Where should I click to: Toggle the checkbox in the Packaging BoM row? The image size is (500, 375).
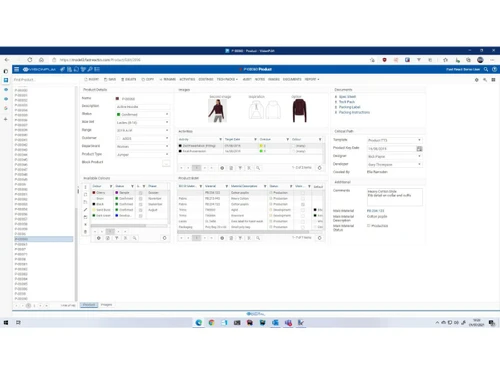[303, 227]
